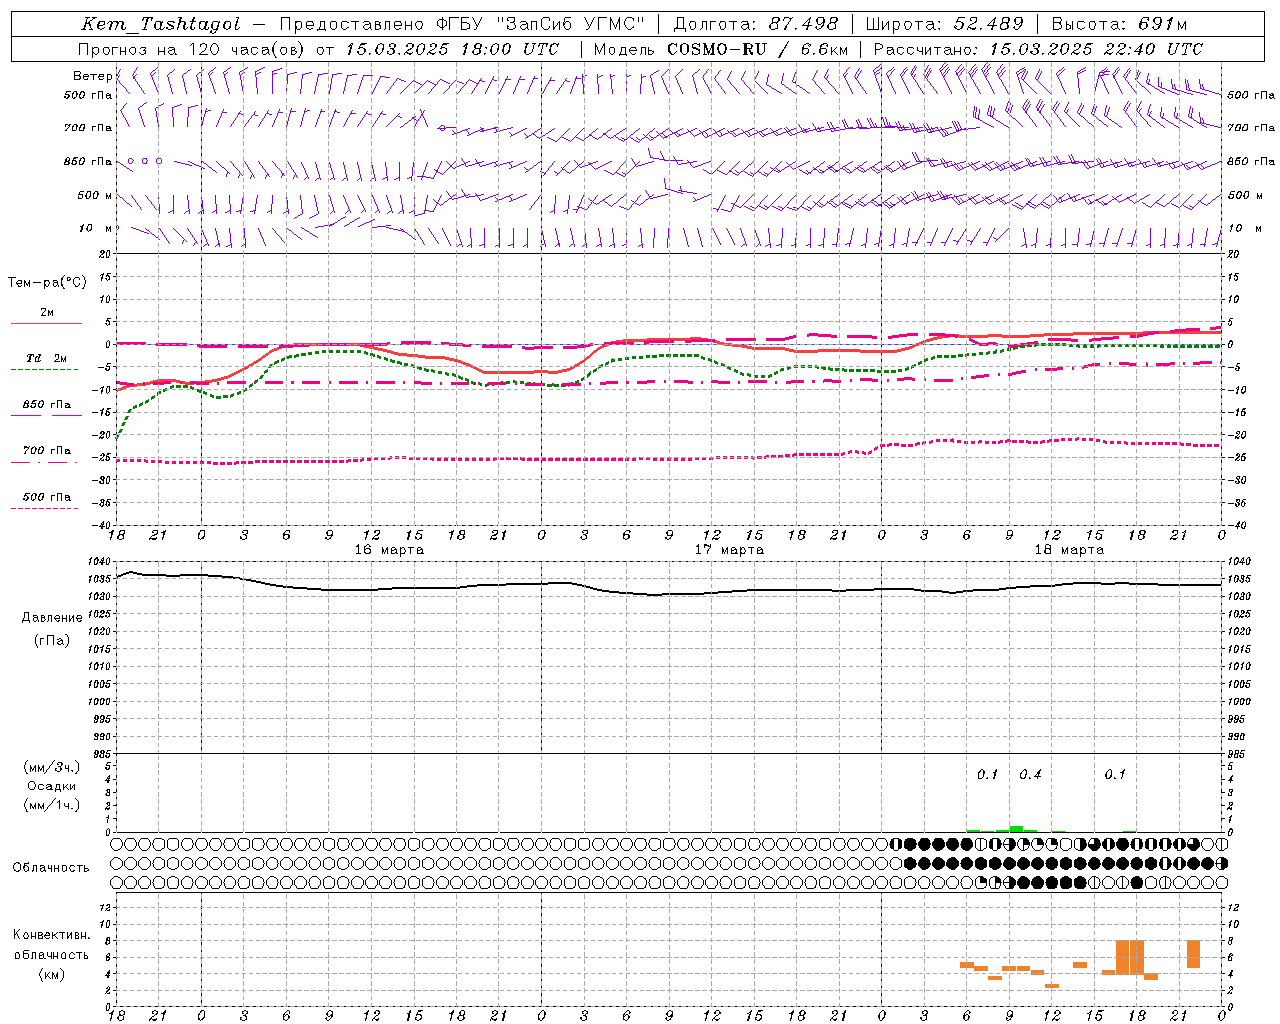Click the 0.4 precipitation amount value
1280x1024 pixels.
tap(1030, 774)
